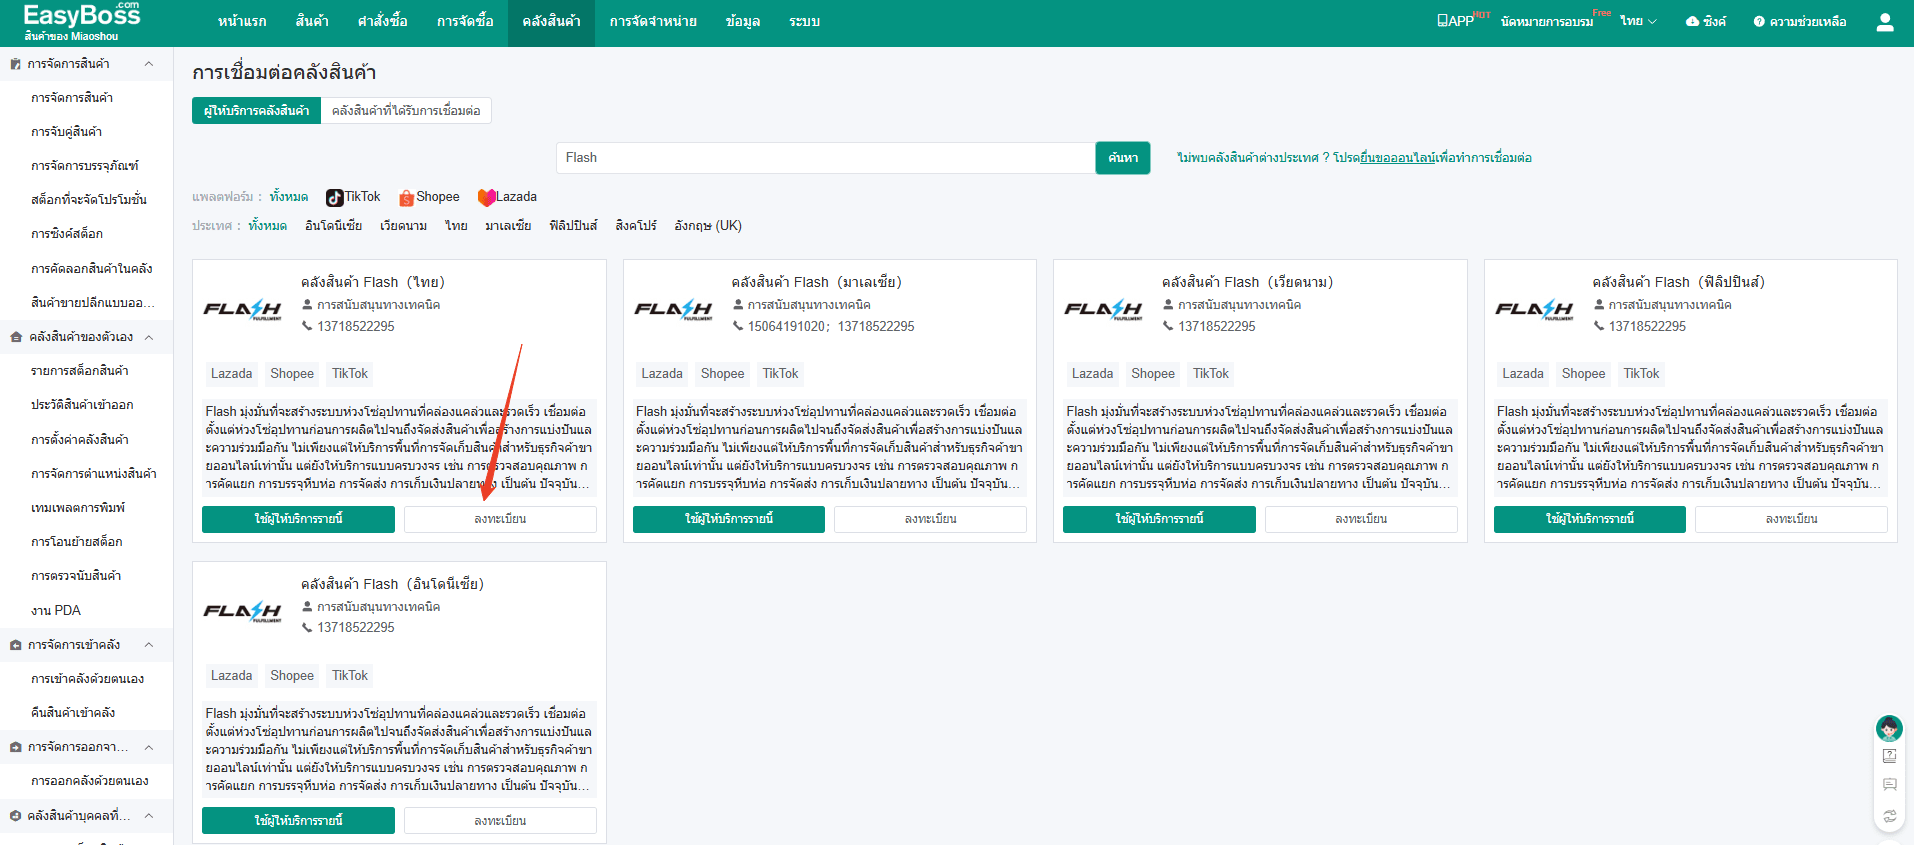Click the Flash logo of the เวียดนาม warehouse

(1103, 309)
